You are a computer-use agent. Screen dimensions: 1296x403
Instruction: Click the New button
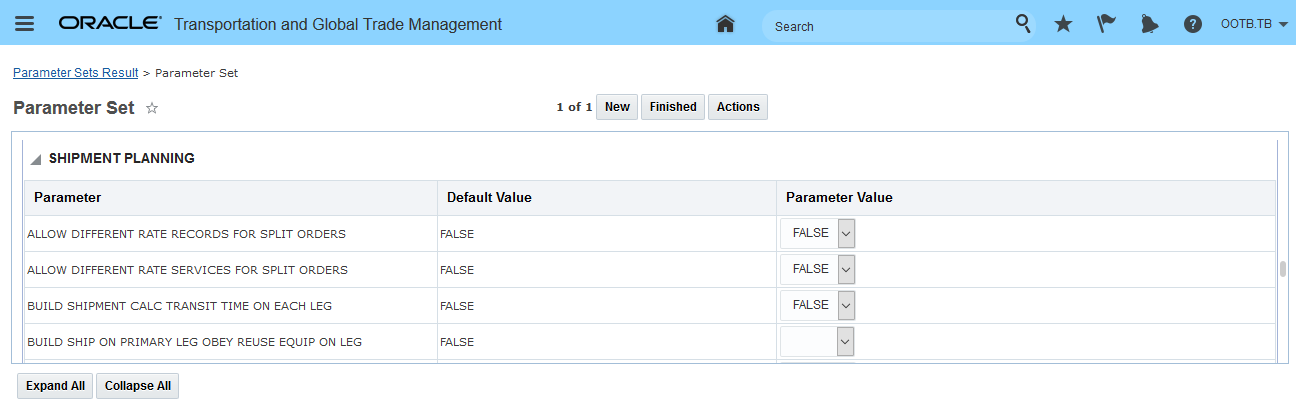(617, 107)
